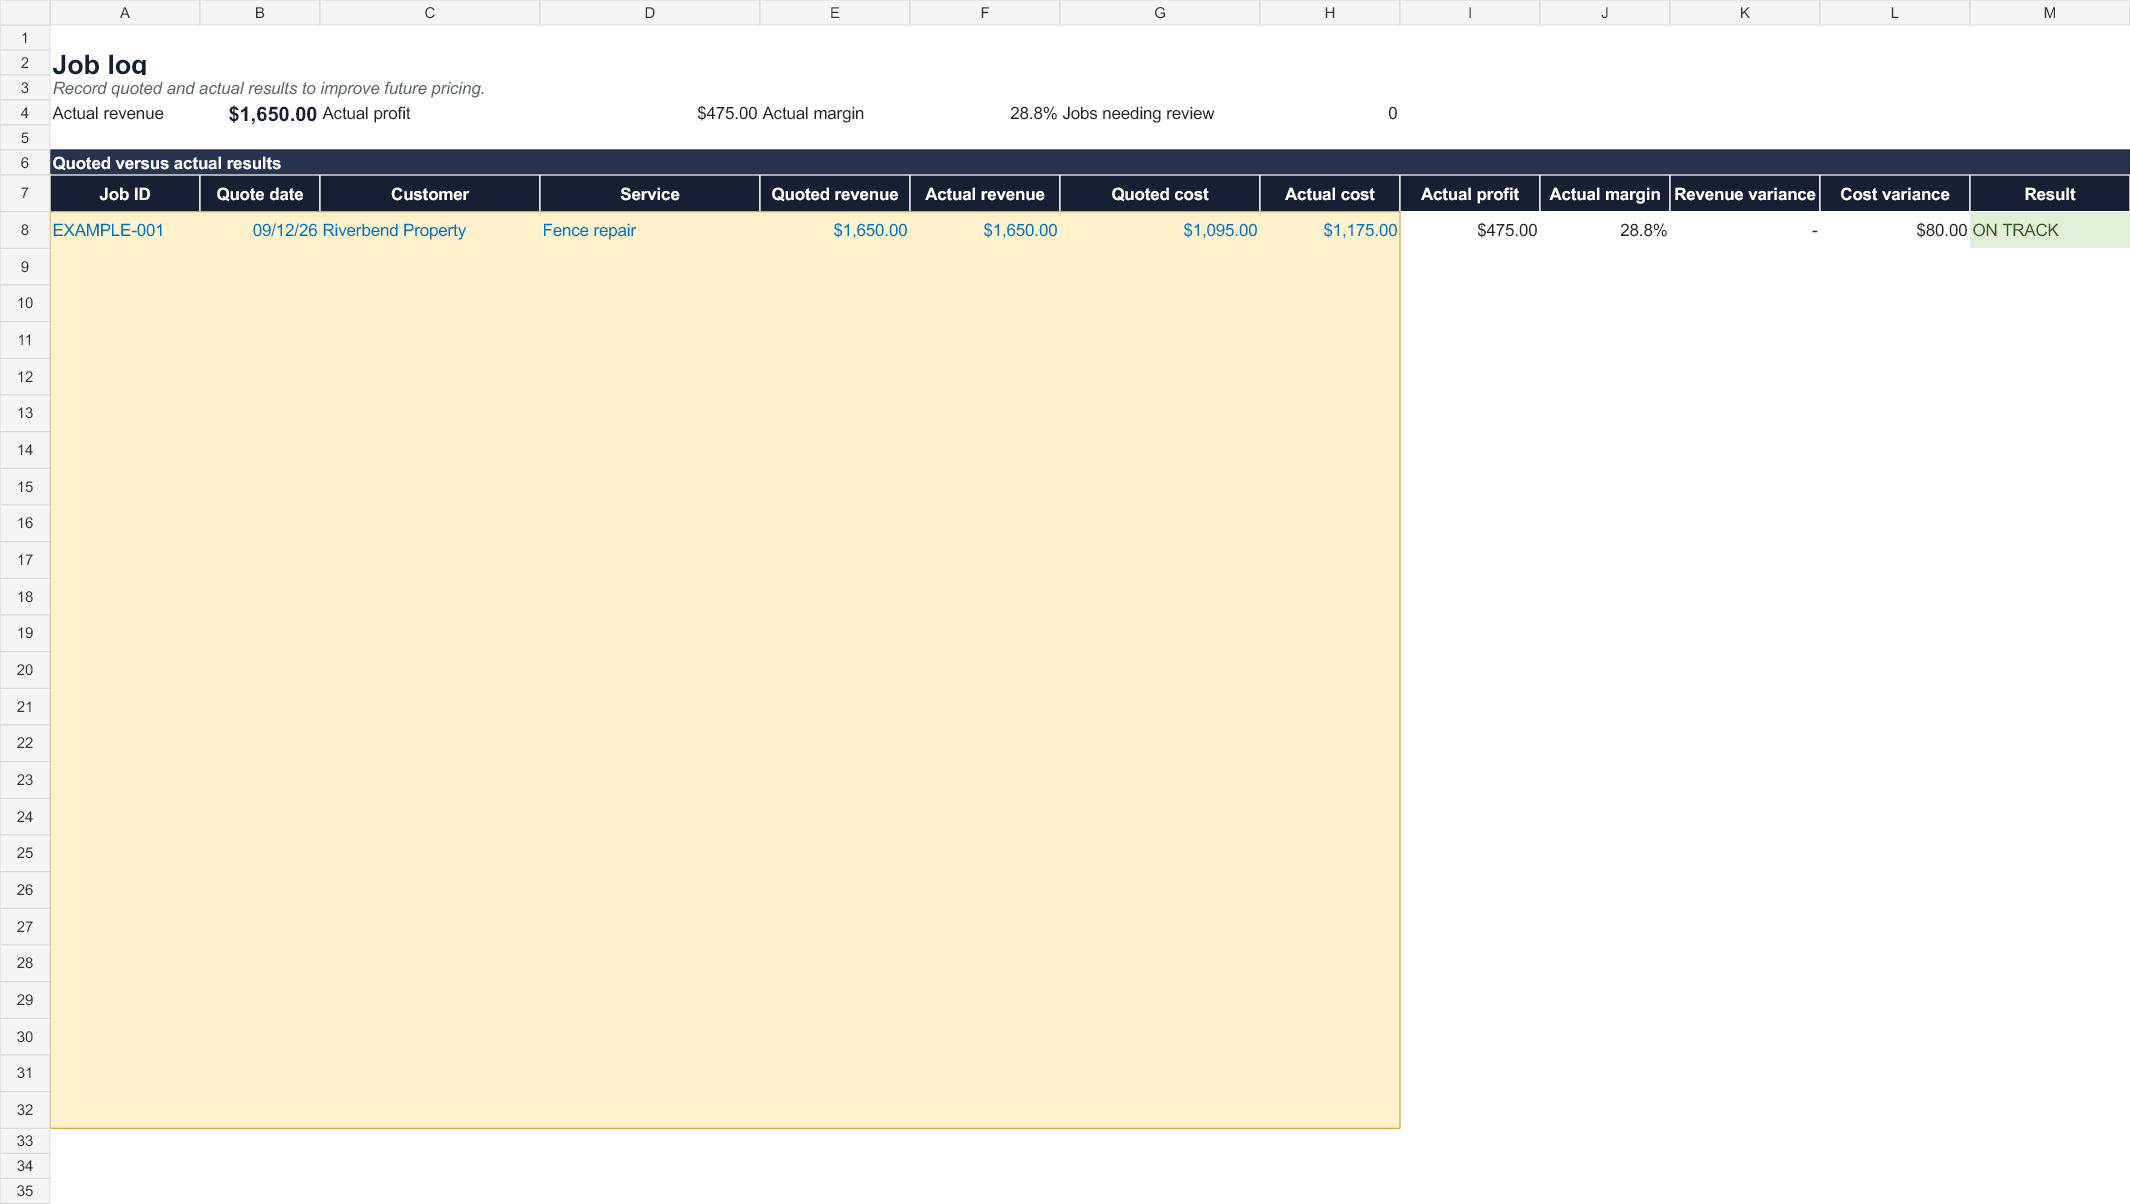This screenshot has height=1204, width=2130.
Task: Select the revenue variance dash cell in row 8
Action: coord(1745,230)
